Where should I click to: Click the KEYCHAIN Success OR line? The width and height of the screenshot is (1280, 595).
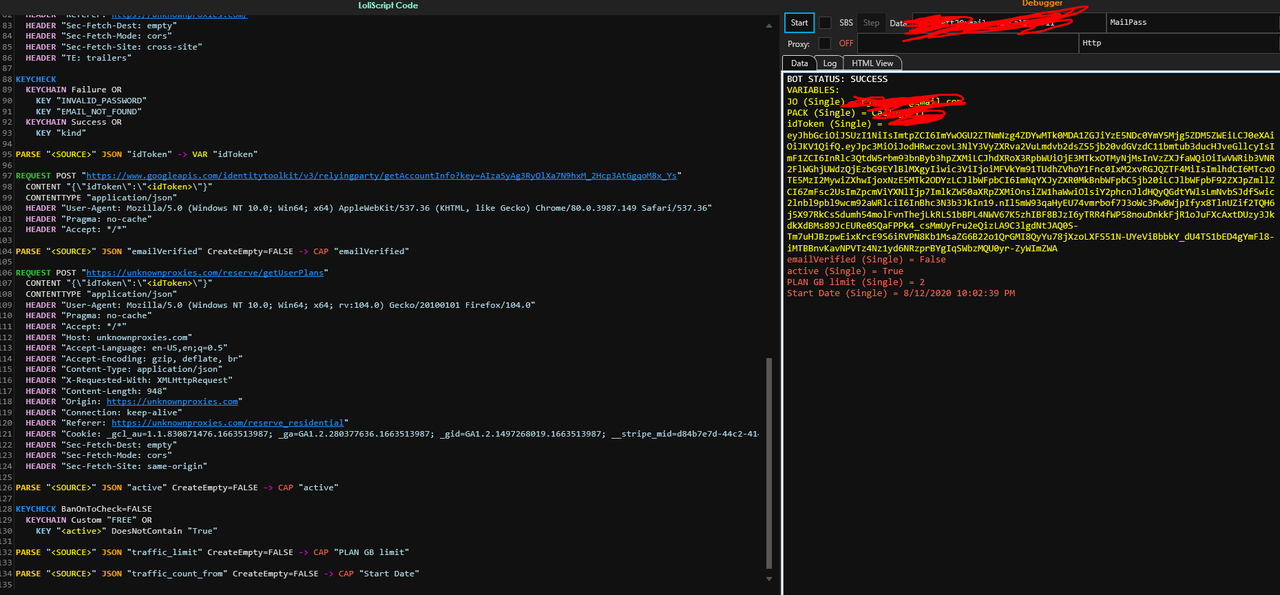[x=76, y=122]
